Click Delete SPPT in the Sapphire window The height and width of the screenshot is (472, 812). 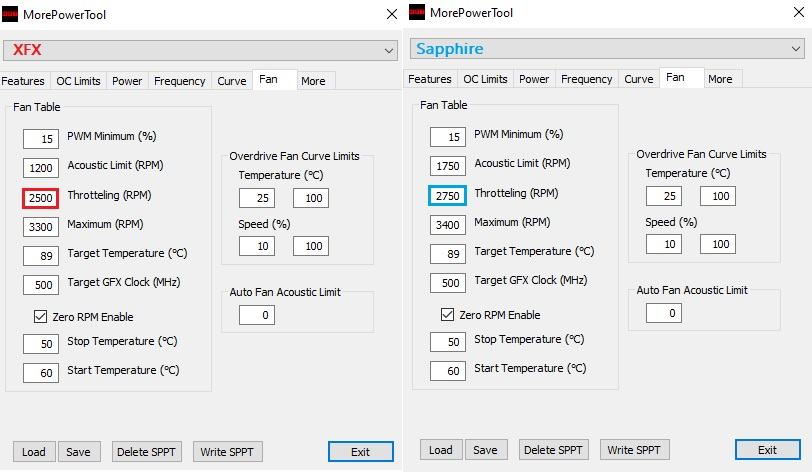[x=554, y=450]
